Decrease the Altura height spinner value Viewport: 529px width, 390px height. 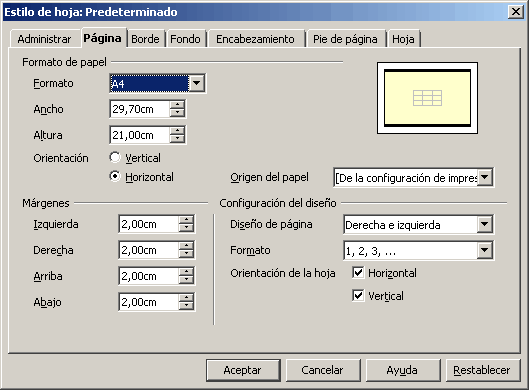[x=177, y=139]
